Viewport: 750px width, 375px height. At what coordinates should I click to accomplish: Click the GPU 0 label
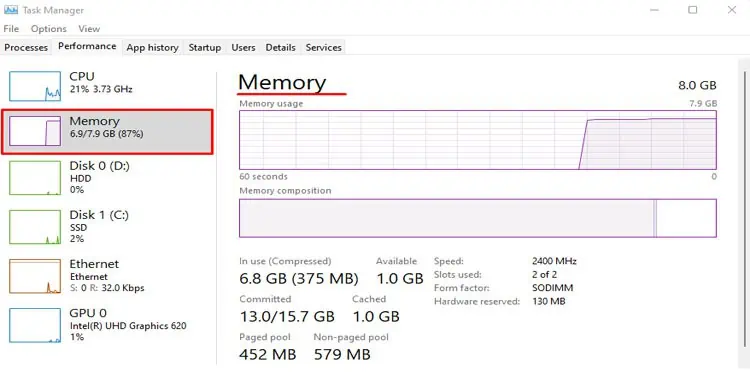point(87,313)
